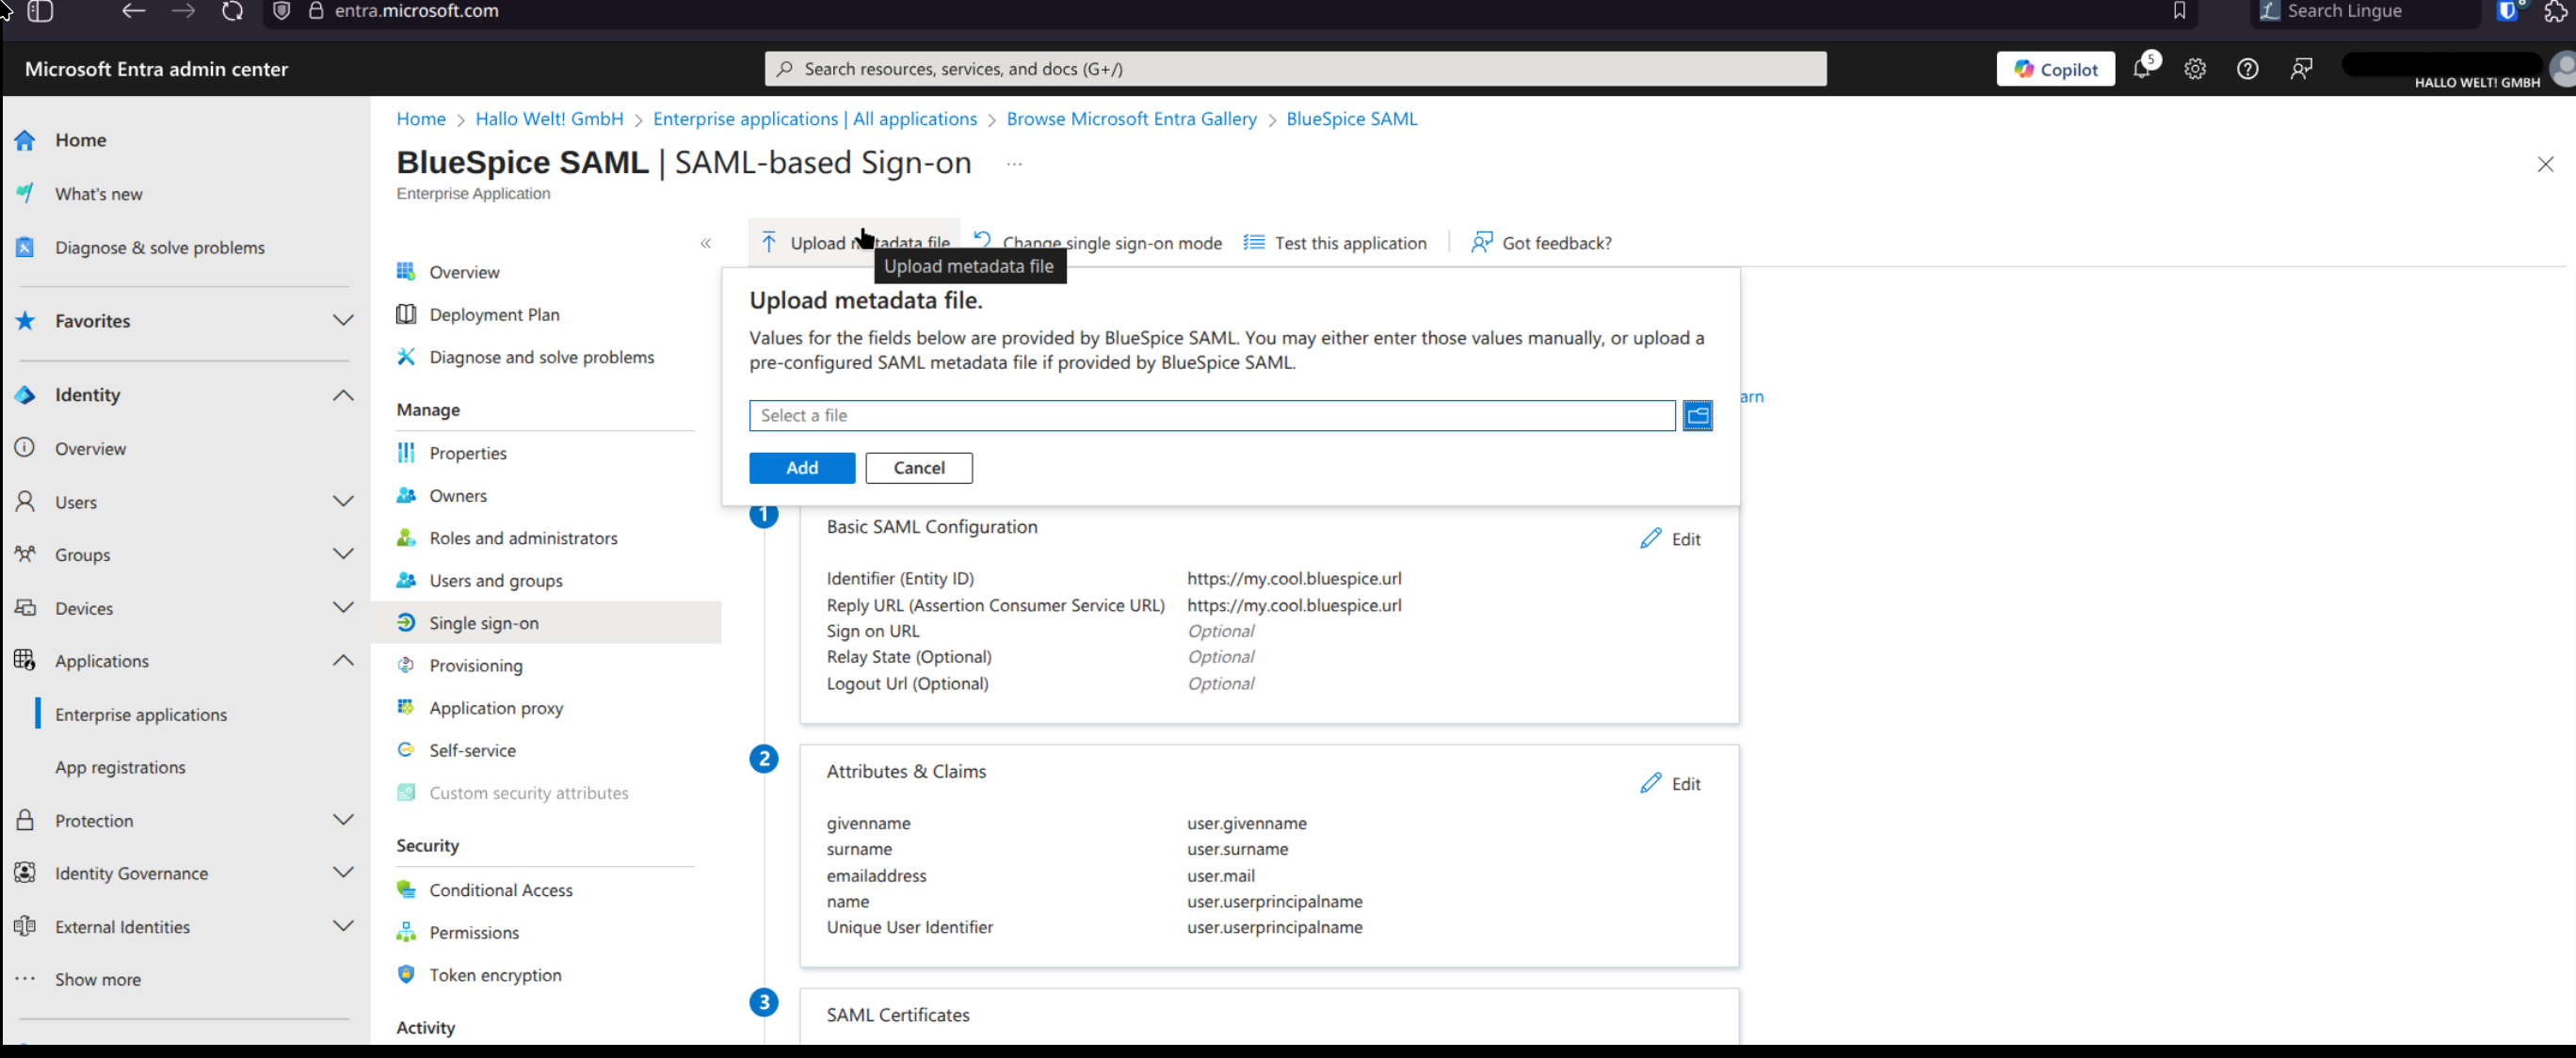This screenshot has height=1058, width=2576.
Task: Collapse the app menu with double-chevron icon
Action: click(x=705, y=243)
